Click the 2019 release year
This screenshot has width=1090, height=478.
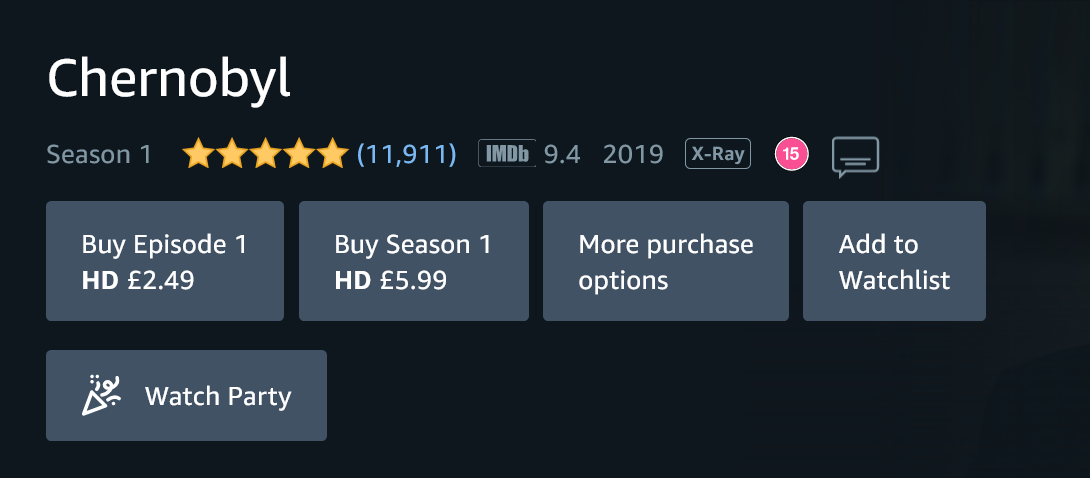tap(633, 154)
